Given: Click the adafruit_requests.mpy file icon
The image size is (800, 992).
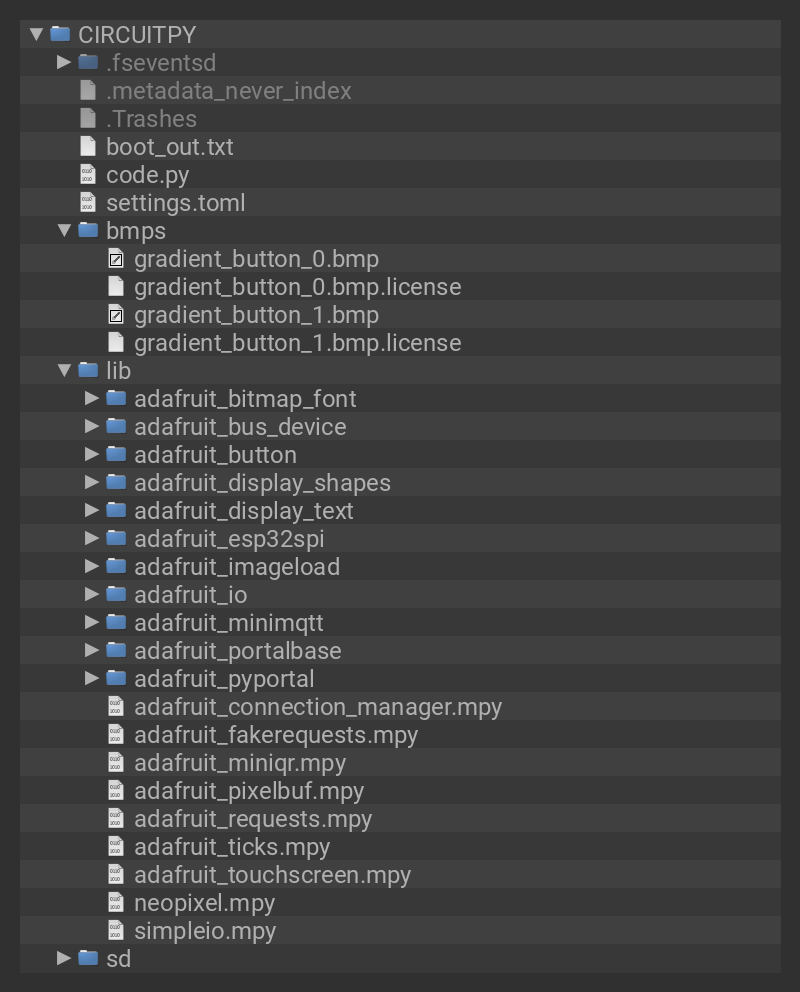Looking at the screenshot, I should coord(116,819).
